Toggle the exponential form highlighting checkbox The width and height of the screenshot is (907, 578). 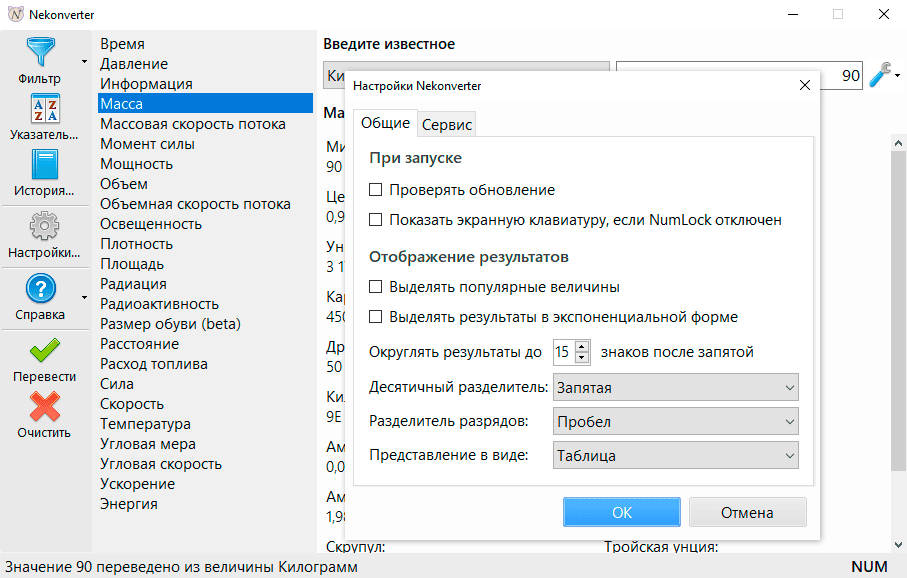click(375, 317)
